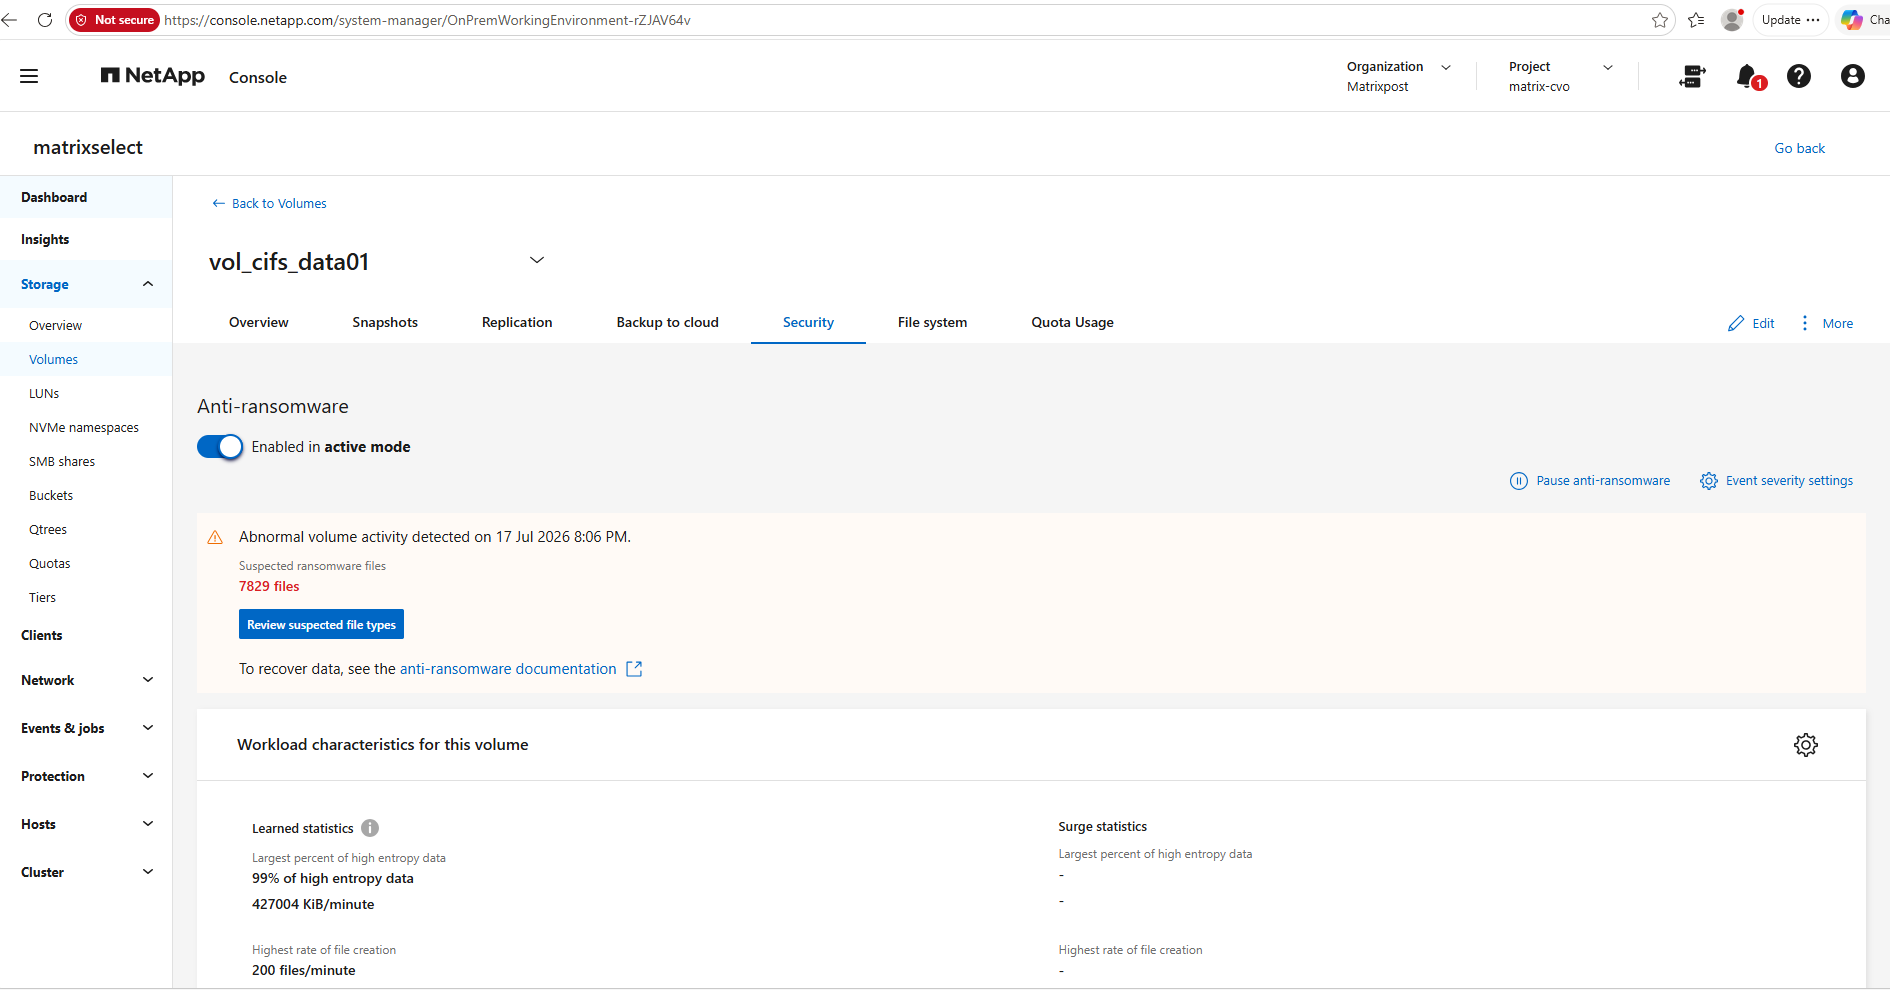Screen dimensions: 1890x991
Task: Toggle the Anti-ransomware switch off
Action: pos(220,447)
